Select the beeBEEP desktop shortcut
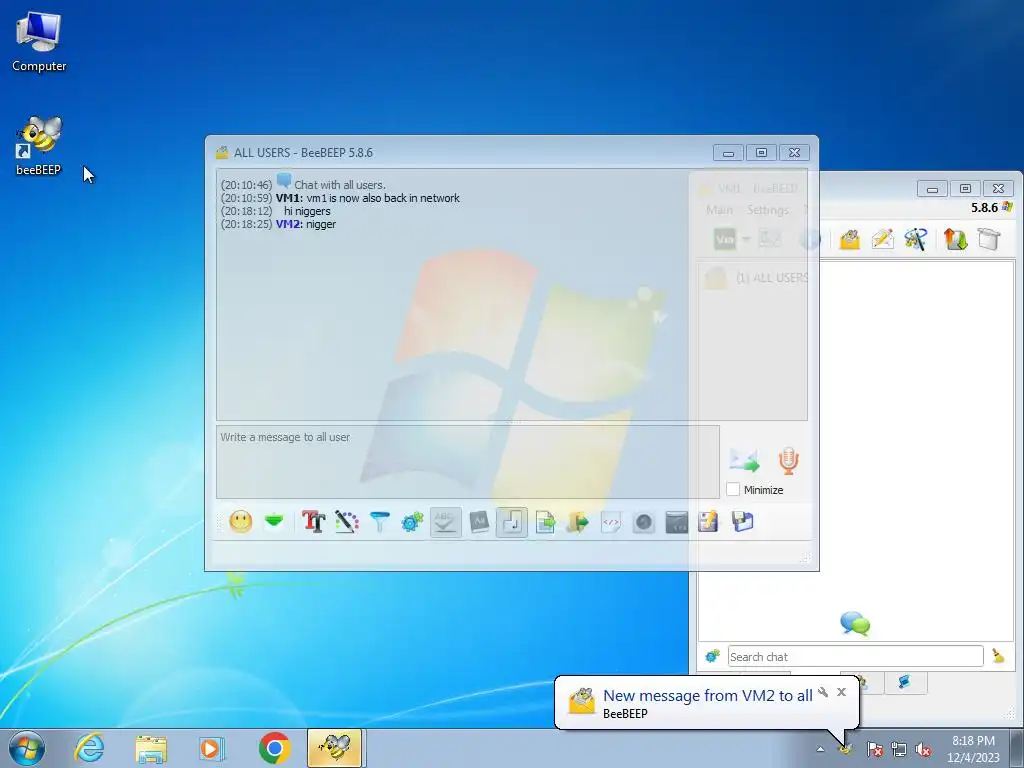1024x768 pixels. (x=39, y=146)
